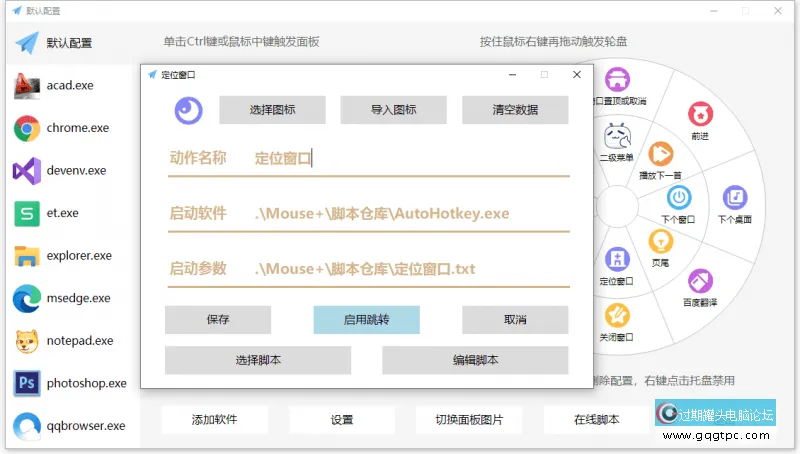Image resolution: width=800 pixels, height=454 pixels.
Task: Close the 定位窗口 dialog
Action: [577, 74]
